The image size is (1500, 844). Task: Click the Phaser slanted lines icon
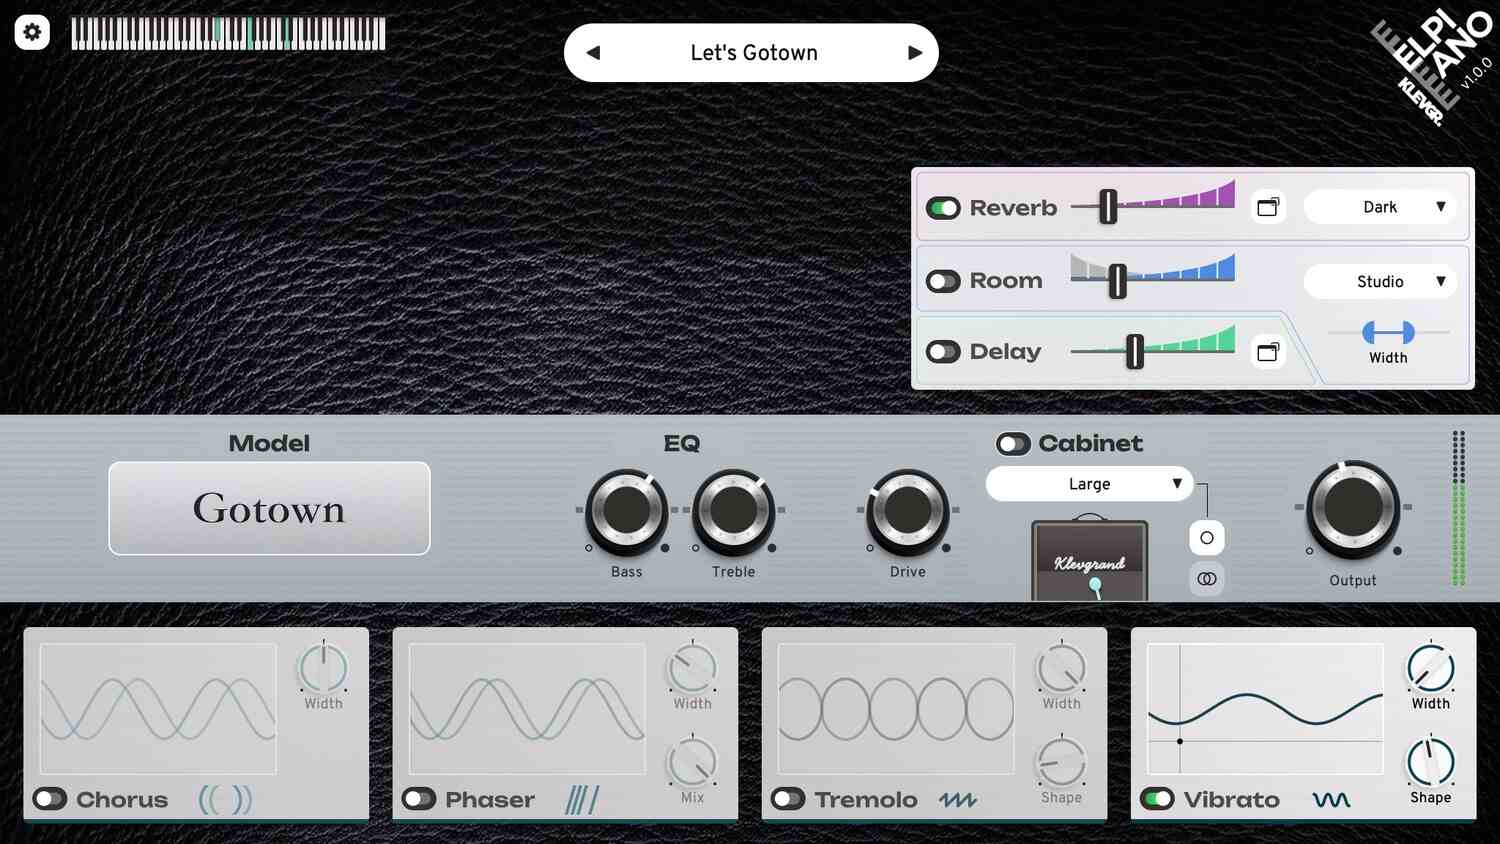tap(582, 799)
